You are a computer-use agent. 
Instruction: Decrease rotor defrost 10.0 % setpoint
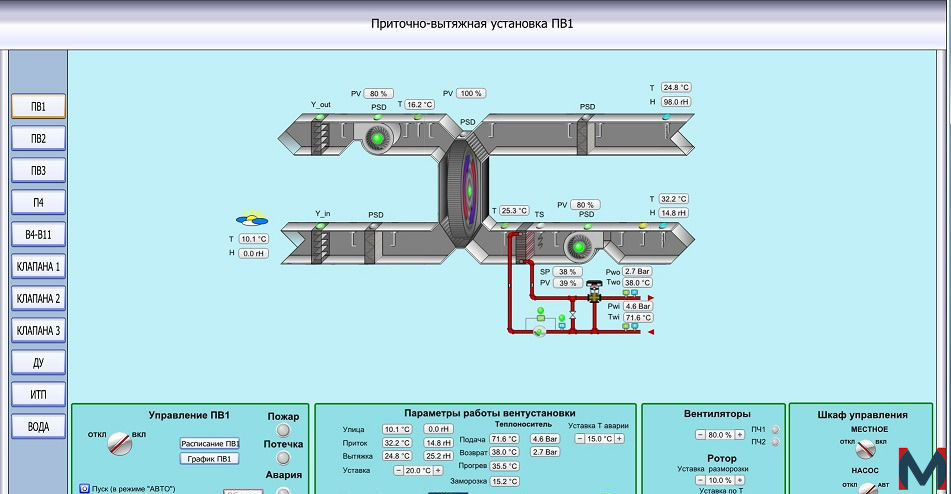tap(700, 480)
